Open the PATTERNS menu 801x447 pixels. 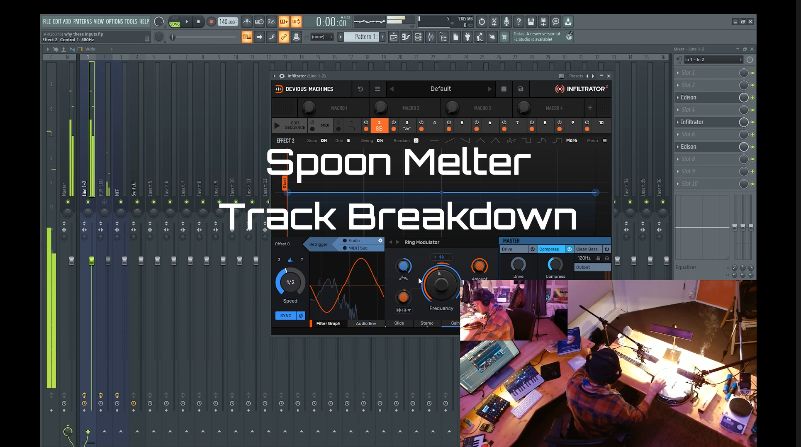82,21
